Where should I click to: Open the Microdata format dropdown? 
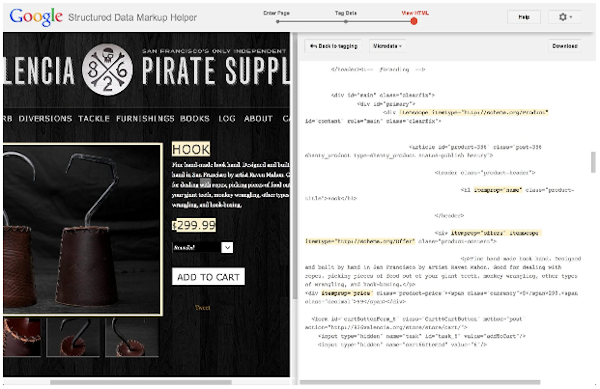tap(387, 46)
